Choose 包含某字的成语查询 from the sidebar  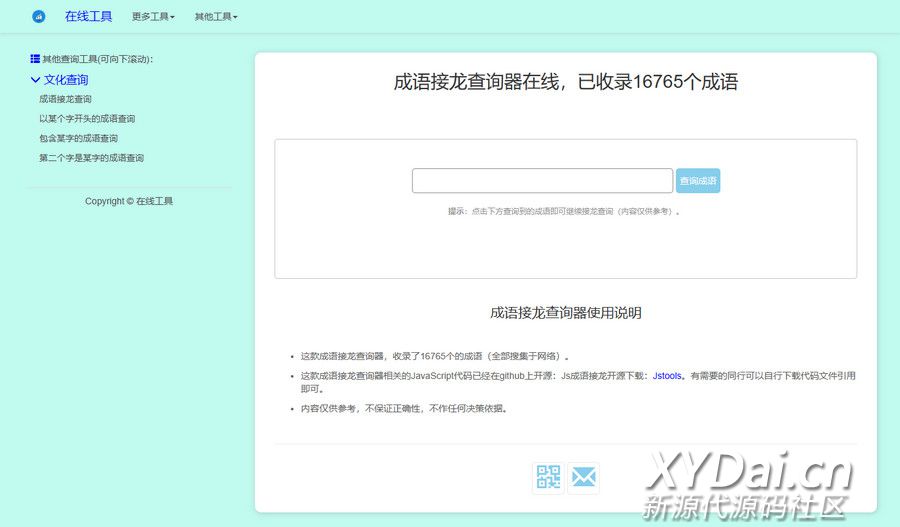78,138
